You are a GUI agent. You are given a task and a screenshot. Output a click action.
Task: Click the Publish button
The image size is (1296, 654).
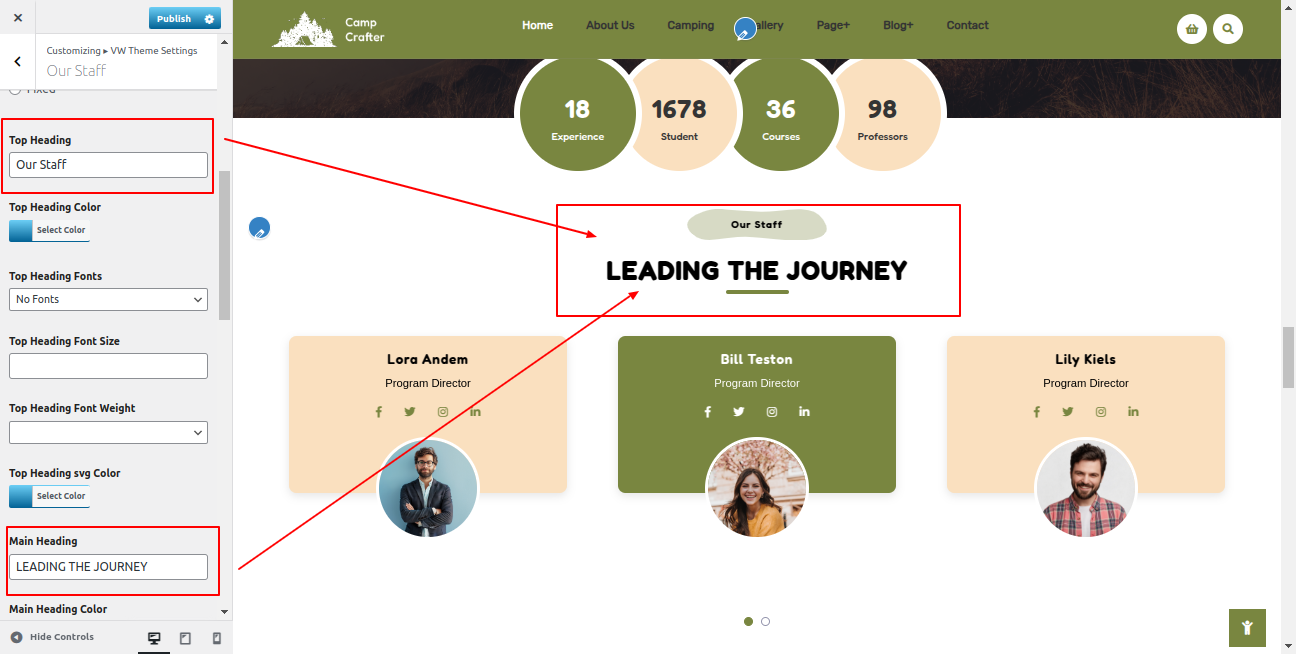coord(174,19)
